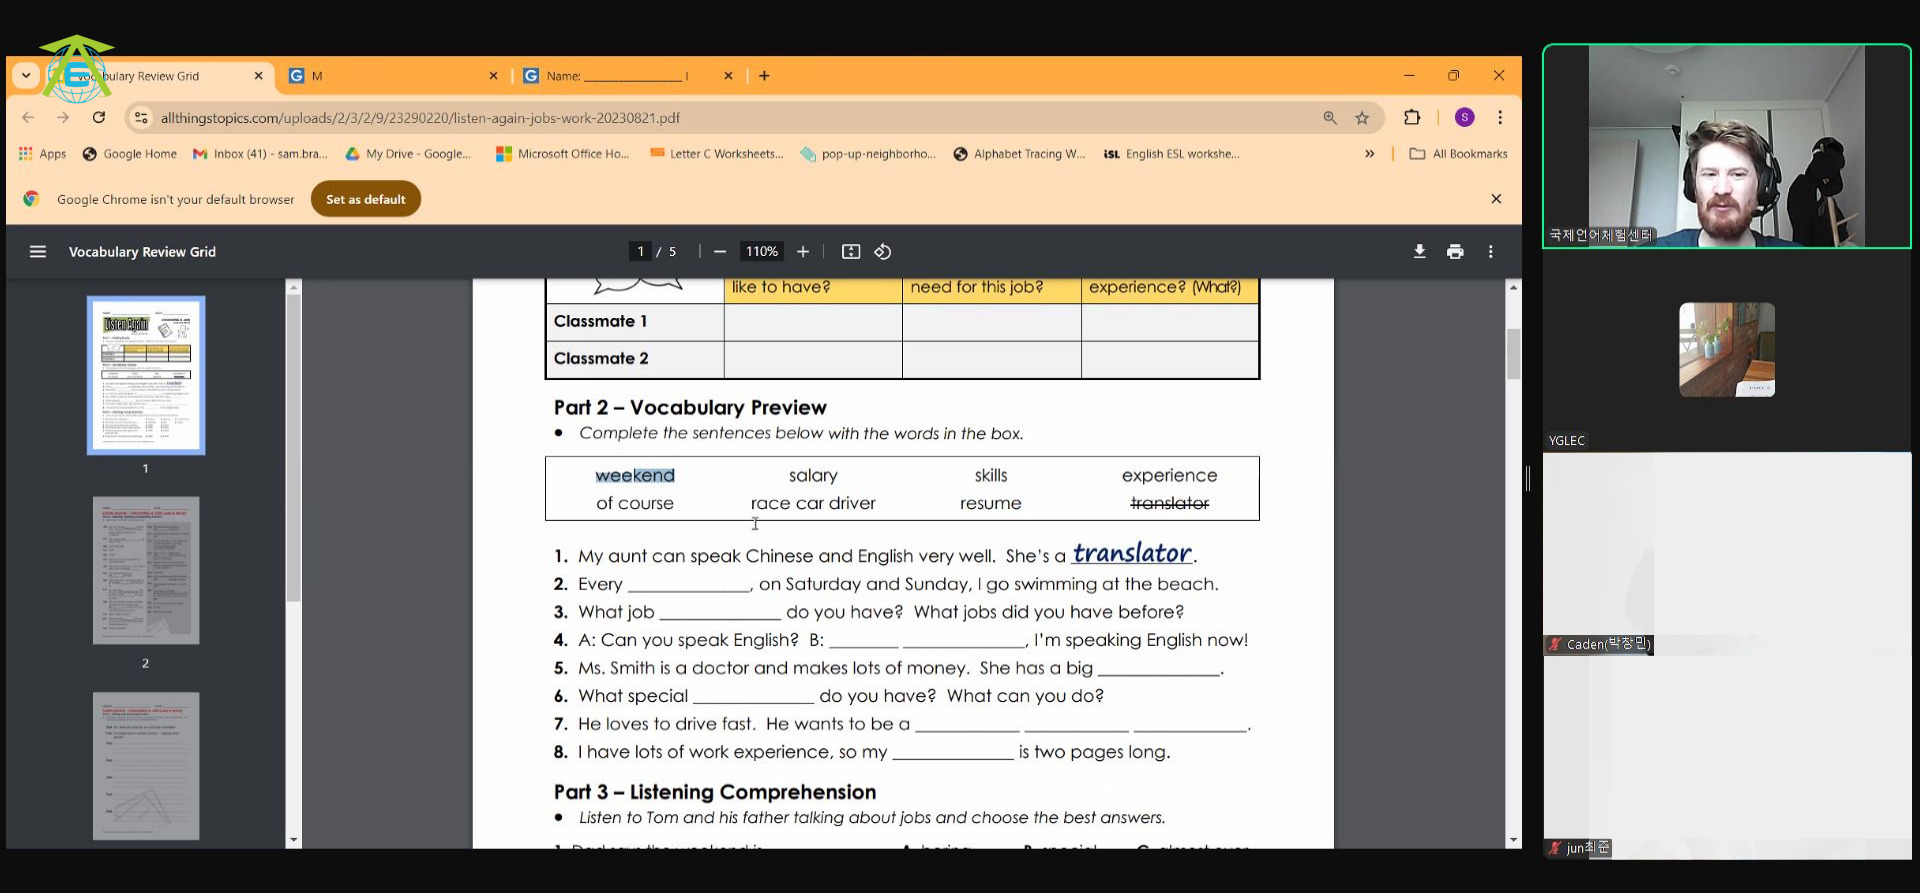The height and width of the screenshot is (893, 1920).
Task: Download the PDF file
Action: click(1419, 252)
